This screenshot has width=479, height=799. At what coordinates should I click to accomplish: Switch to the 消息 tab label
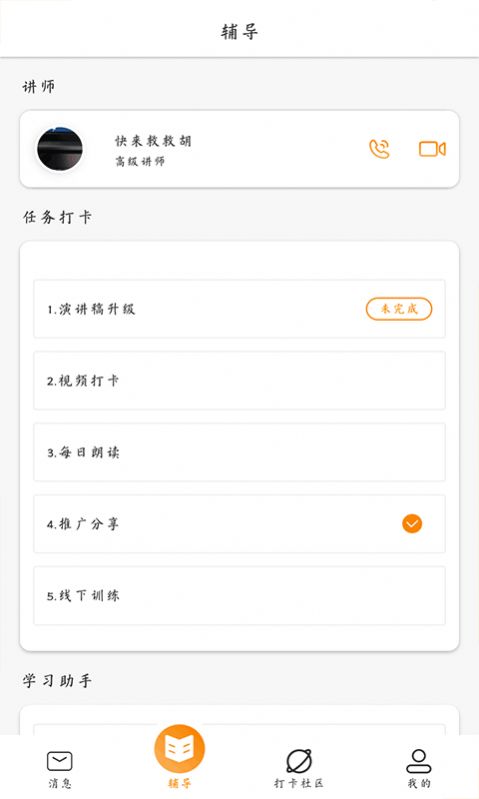pyautogui.click(x=60, y=783)
